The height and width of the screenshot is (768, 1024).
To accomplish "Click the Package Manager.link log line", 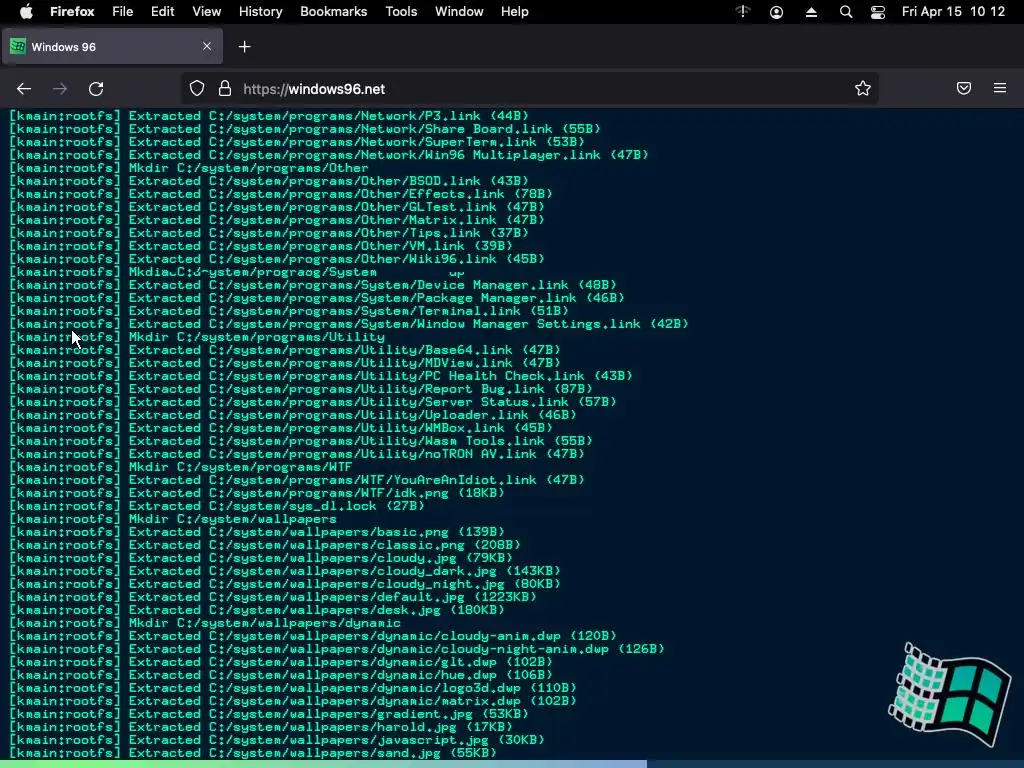I will coord(317,298).
